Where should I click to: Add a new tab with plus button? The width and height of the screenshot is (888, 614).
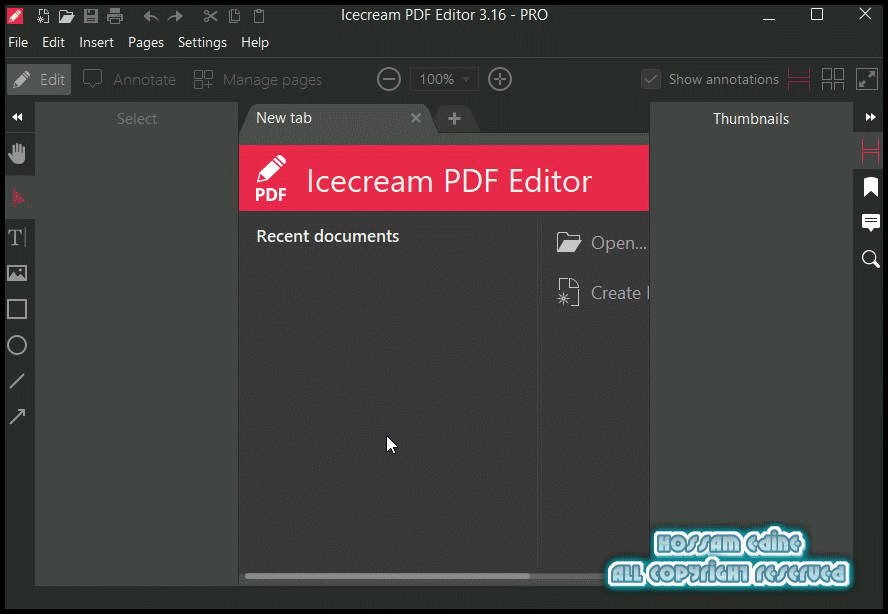pyautogui.click(x=454, y=118)
